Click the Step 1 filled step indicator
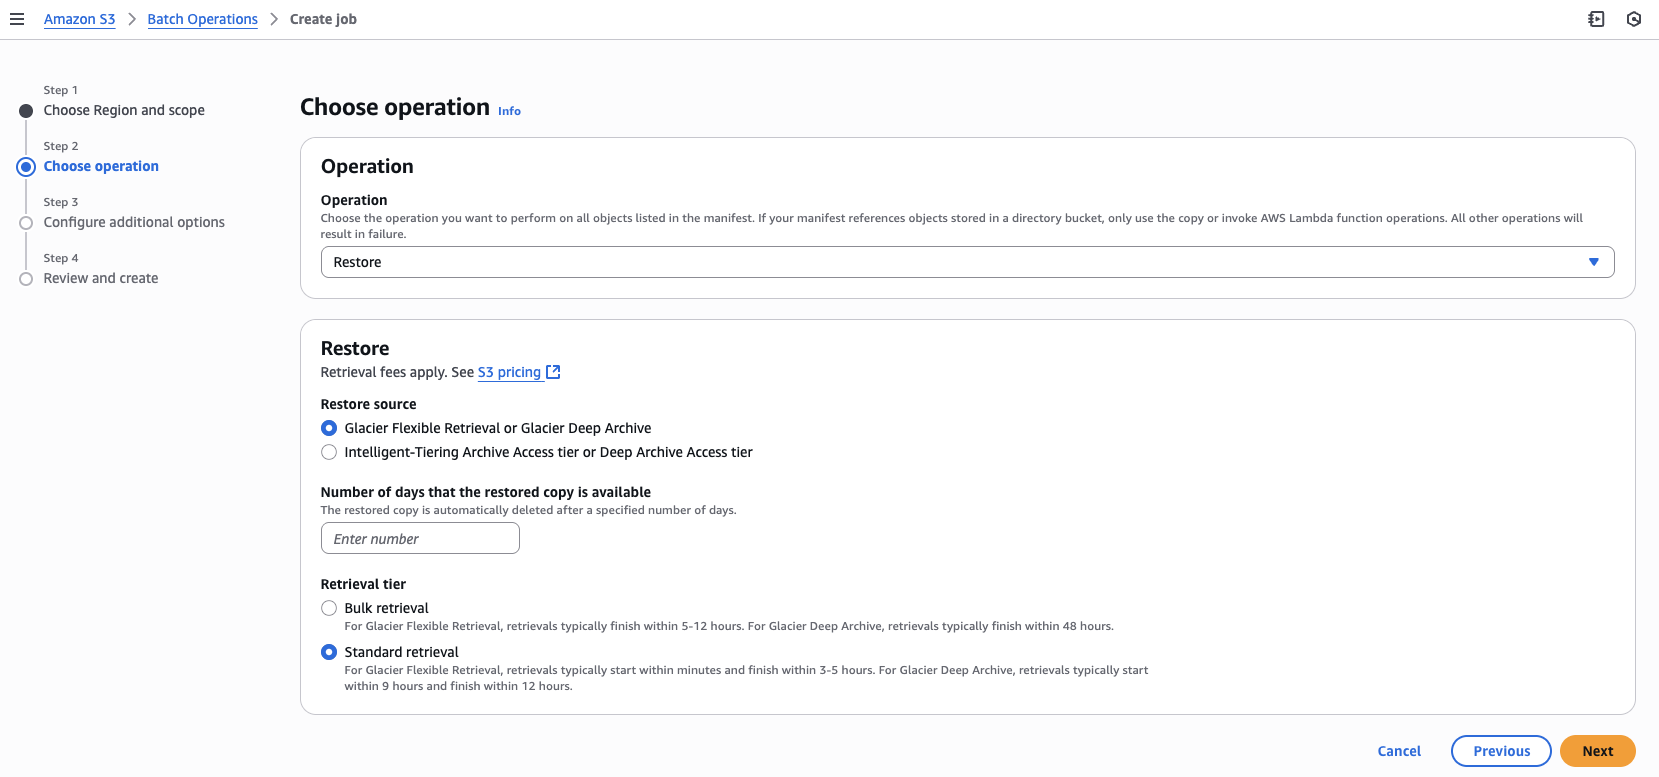The width and height of the screenshot is (1659, 777). (x=26, y=111)
